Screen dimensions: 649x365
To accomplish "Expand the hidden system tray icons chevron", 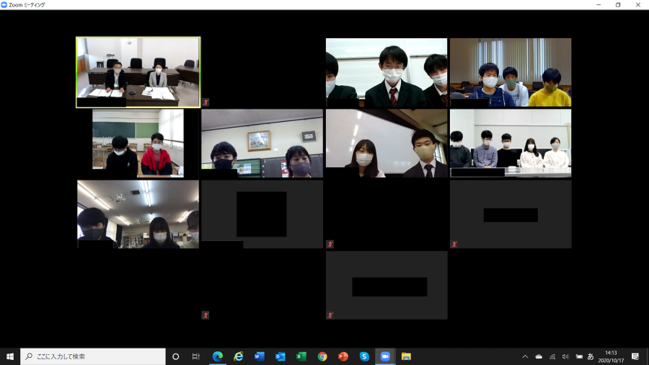I will [x=525, y=356].
